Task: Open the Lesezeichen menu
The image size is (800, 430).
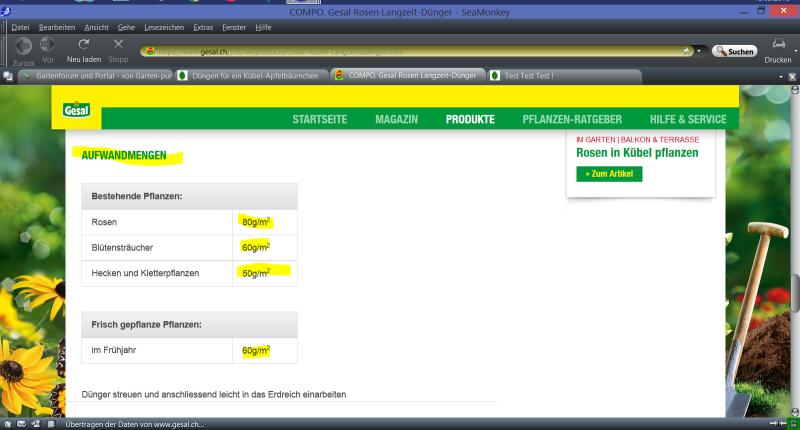Action: click(x=164, y=28)
